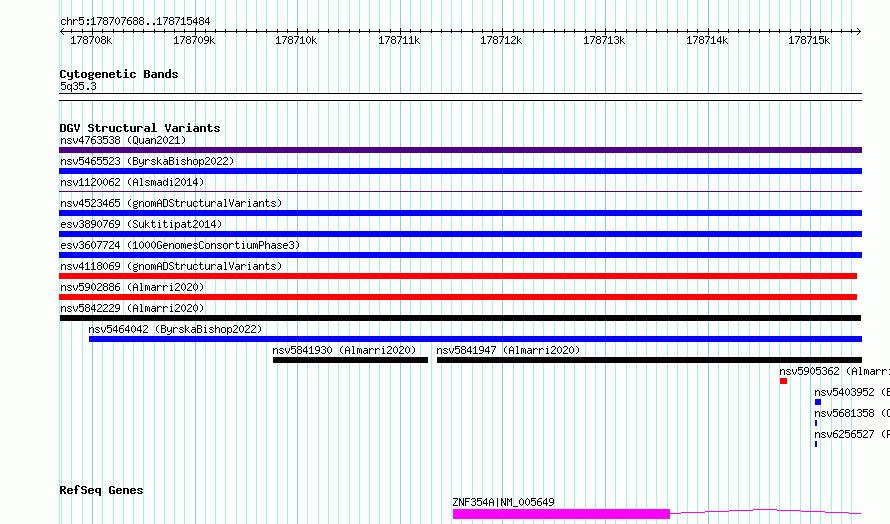This screenshot has width=890, height=524.
Task: Click the blue esv3890769 variant bar
Action: point(460,234)
